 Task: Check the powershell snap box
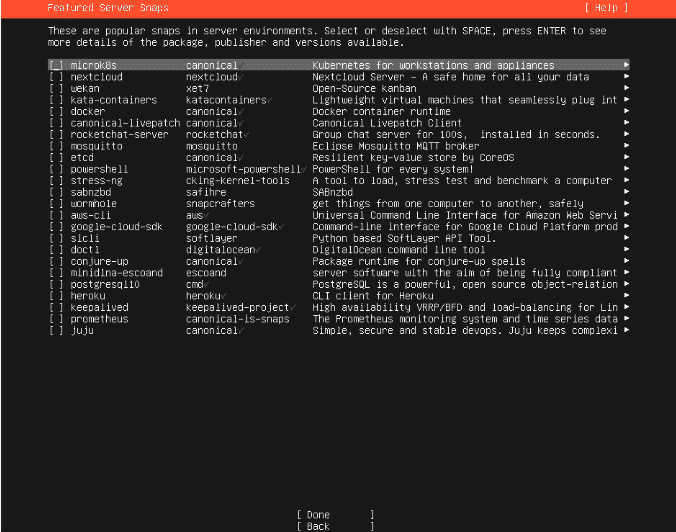(x=56, y=169)
